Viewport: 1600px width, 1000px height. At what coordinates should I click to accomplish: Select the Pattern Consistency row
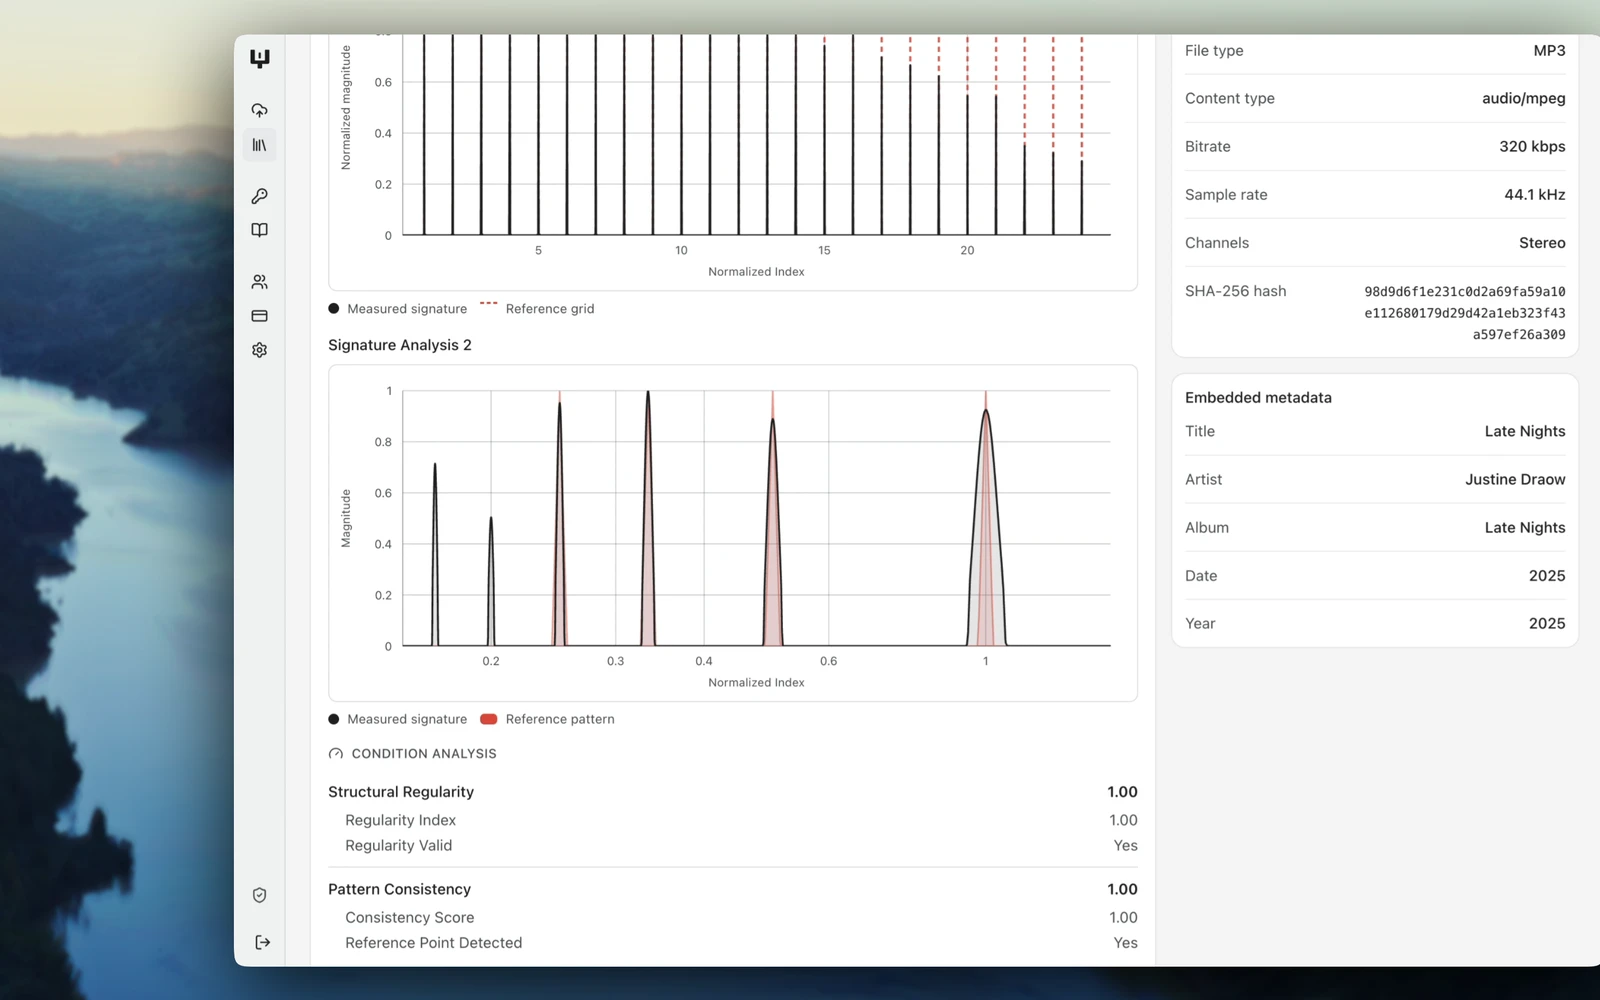733,889
